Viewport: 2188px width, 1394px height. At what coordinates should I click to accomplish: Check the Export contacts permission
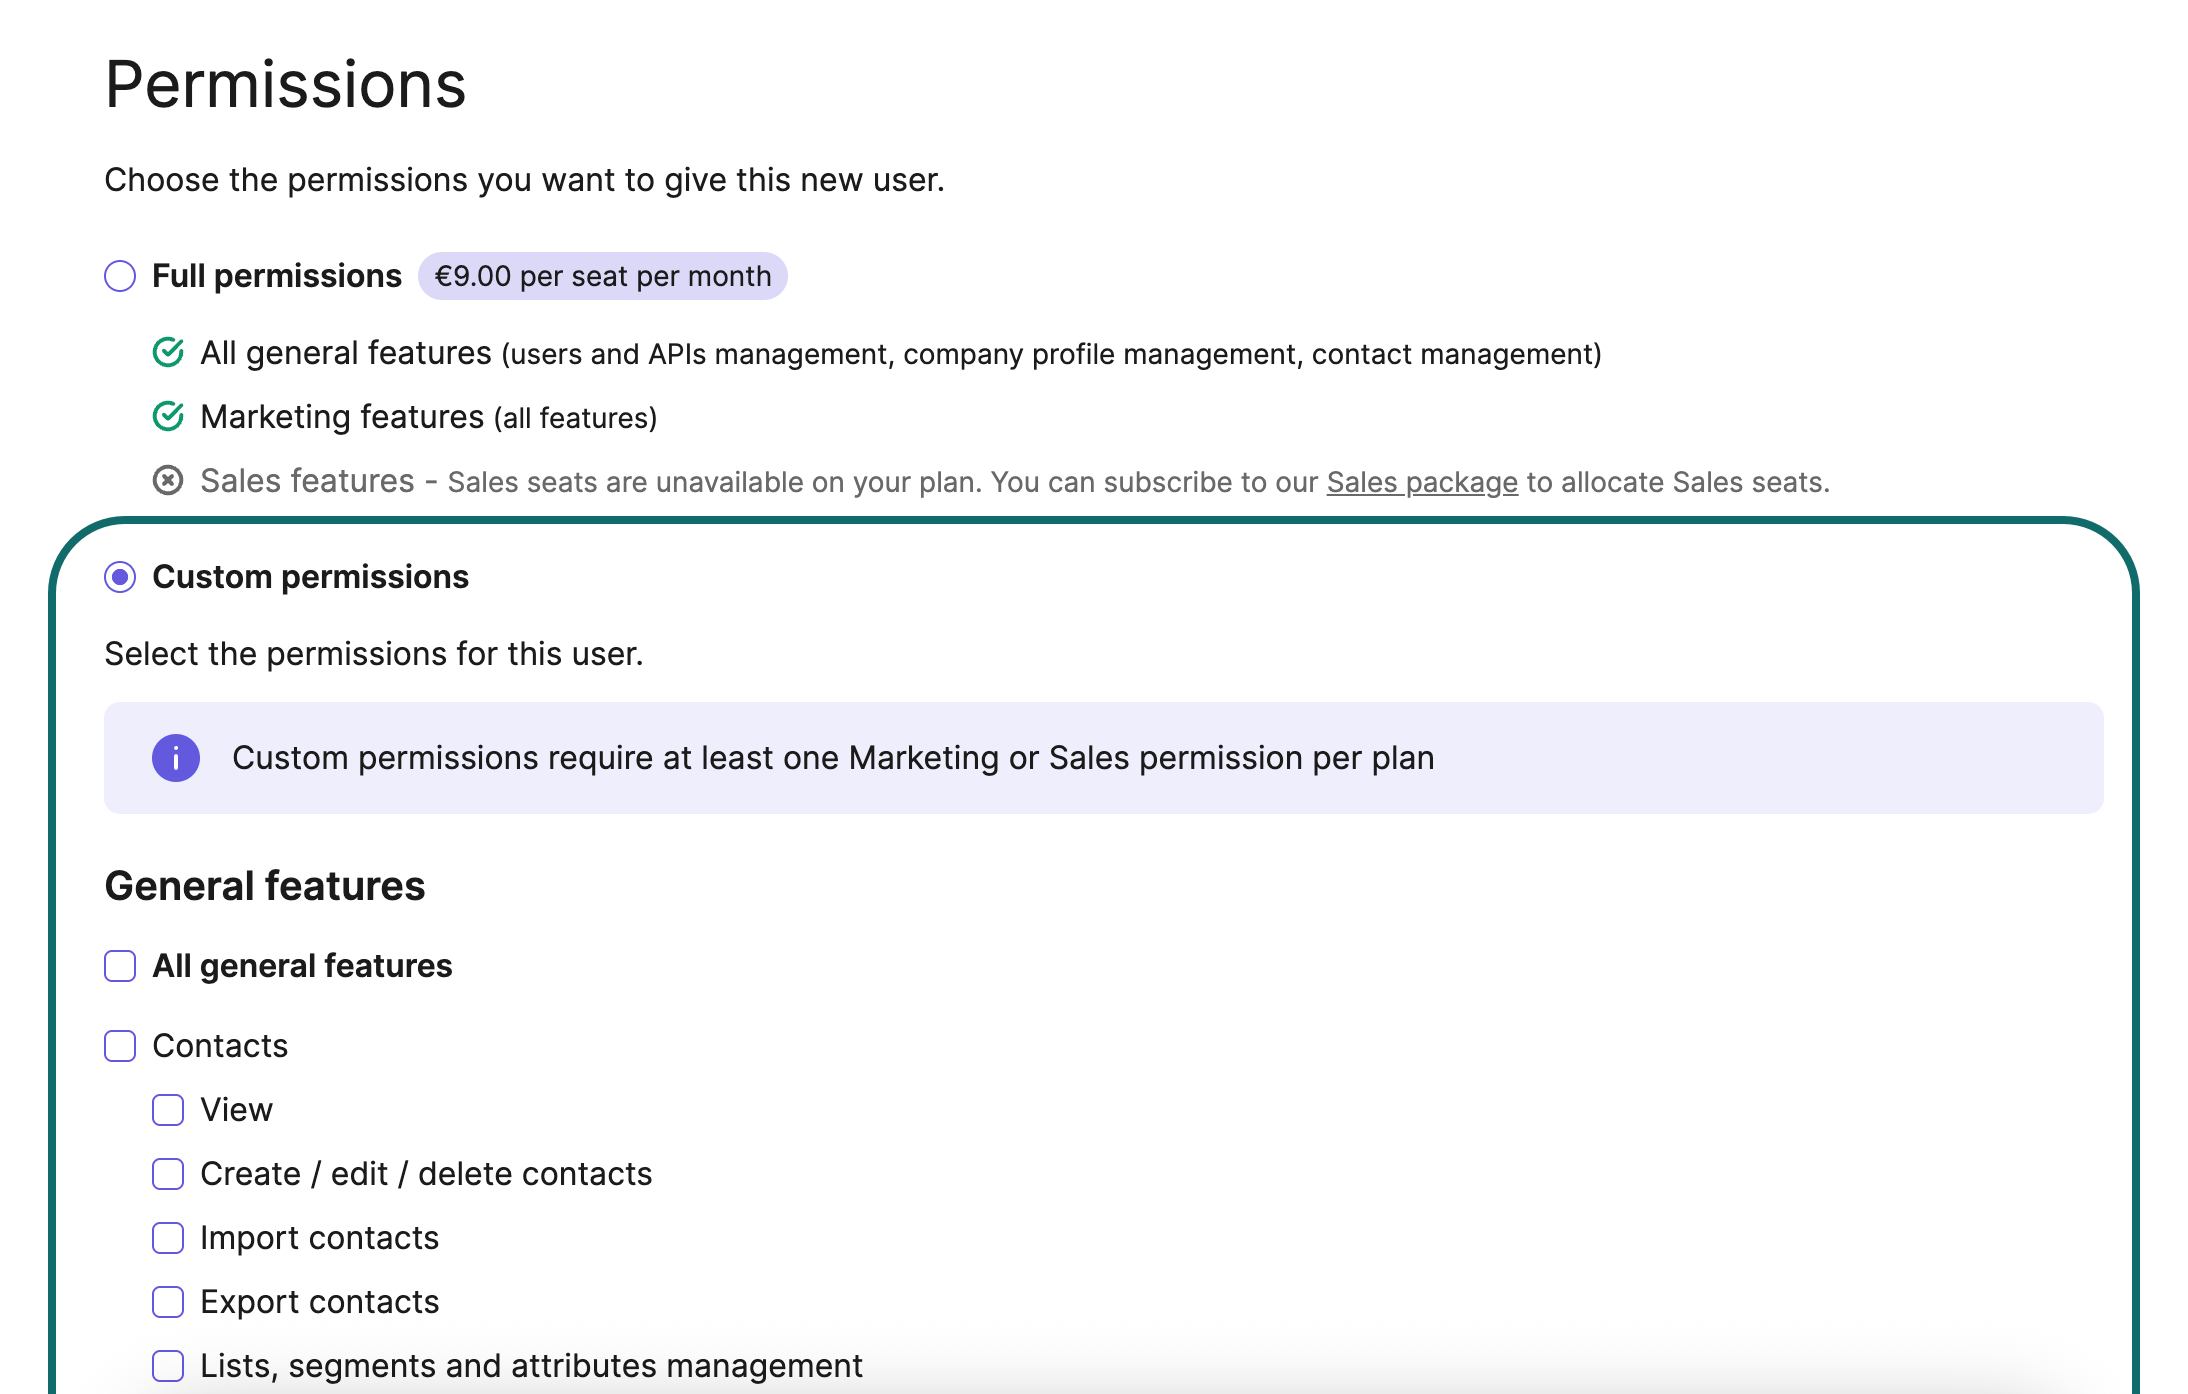point(167,1302)
